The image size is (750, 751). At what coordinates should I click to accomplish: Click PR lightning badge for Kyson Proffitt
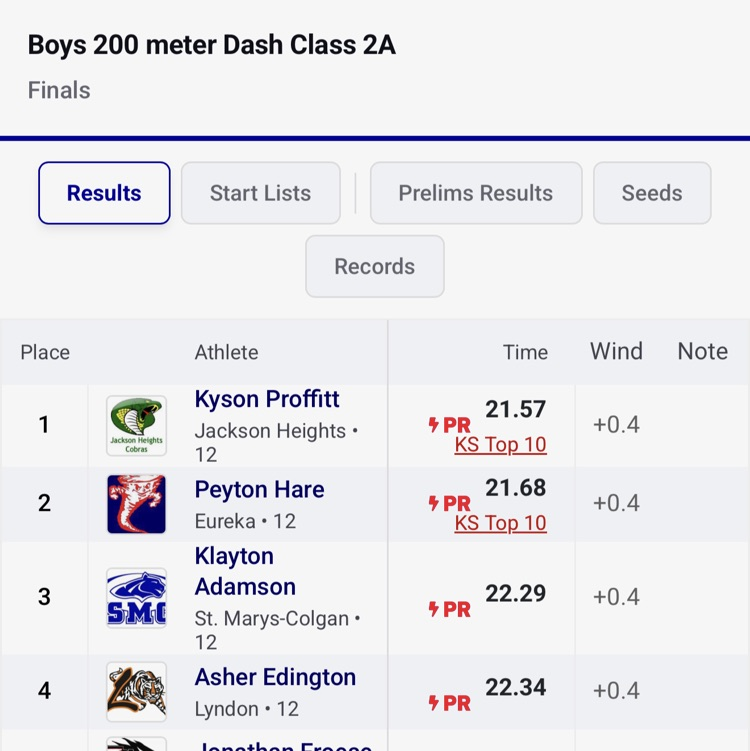click(449, 425)
